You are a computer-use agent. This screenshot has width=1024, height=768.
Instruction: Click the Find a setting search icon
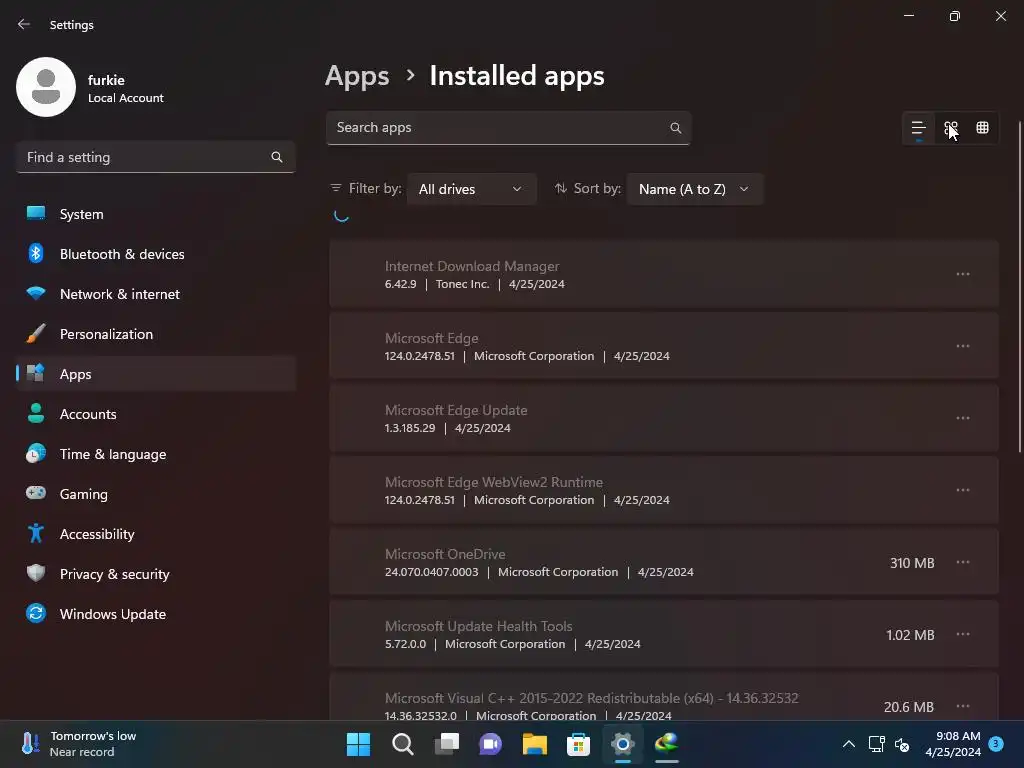coord(277,157)
